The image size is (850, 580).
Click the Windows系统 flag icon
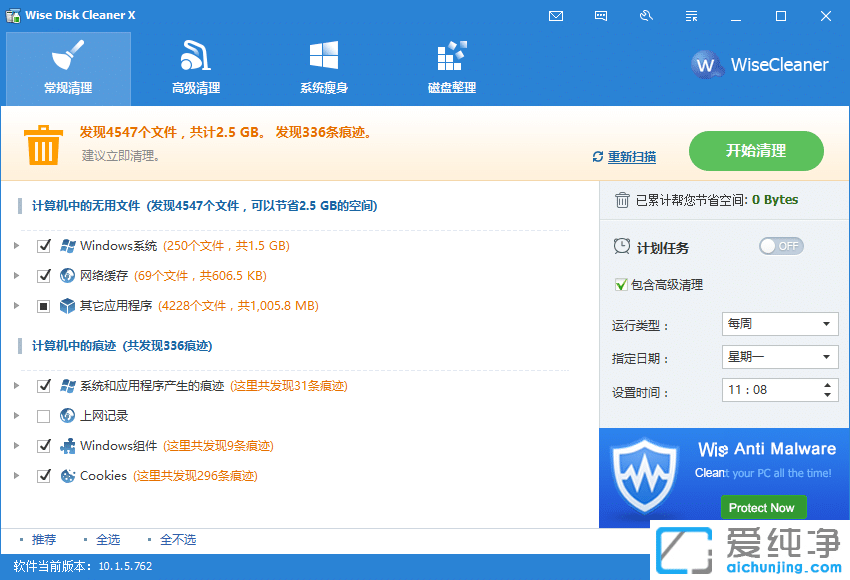(67, 246)
